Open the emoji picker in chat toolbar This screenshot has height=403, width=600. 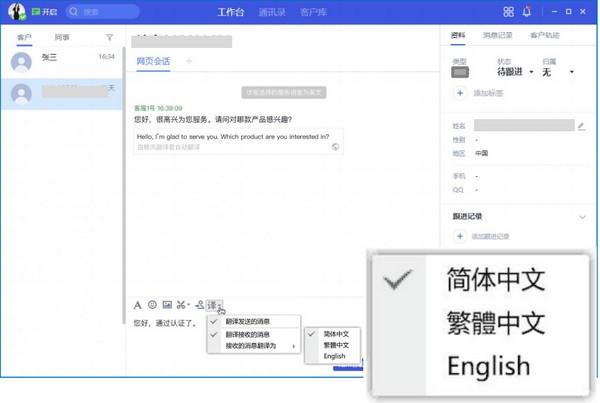152,305
